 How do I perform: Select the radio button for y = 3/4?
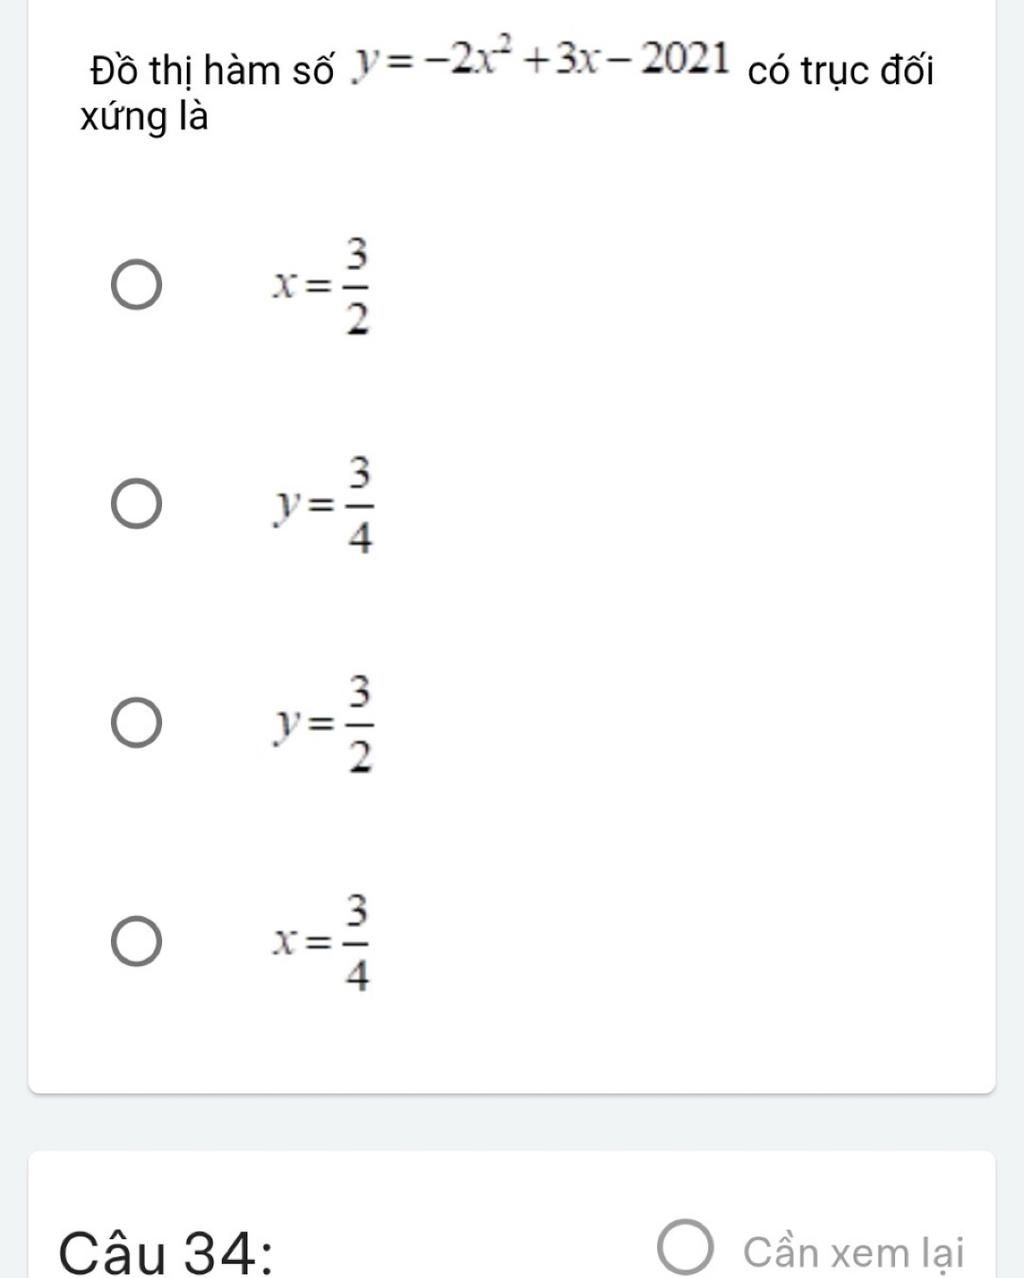136,505
